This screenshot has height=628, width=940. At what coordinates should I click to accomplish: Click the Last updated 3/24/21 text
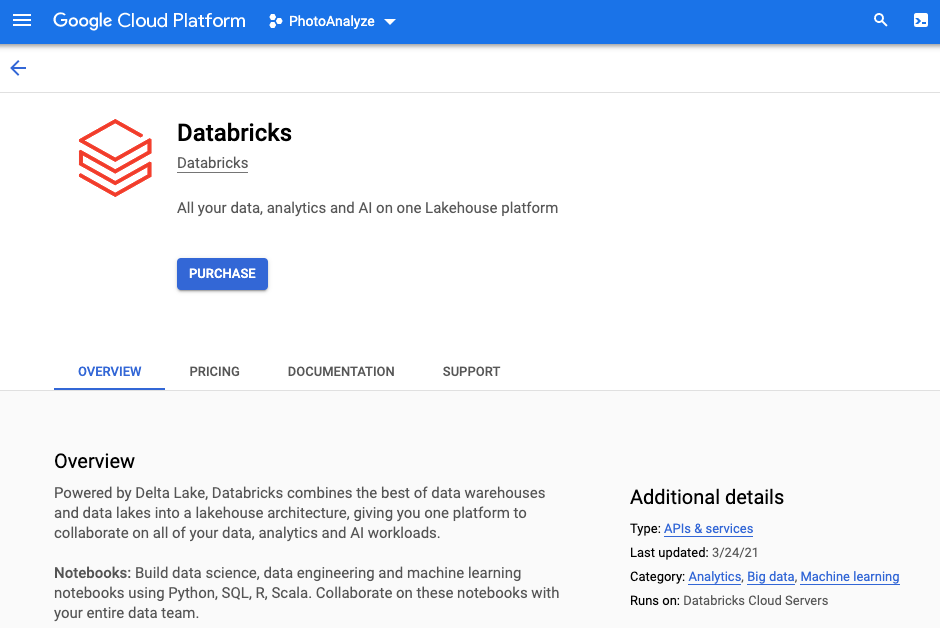click(x=694, y=552)
